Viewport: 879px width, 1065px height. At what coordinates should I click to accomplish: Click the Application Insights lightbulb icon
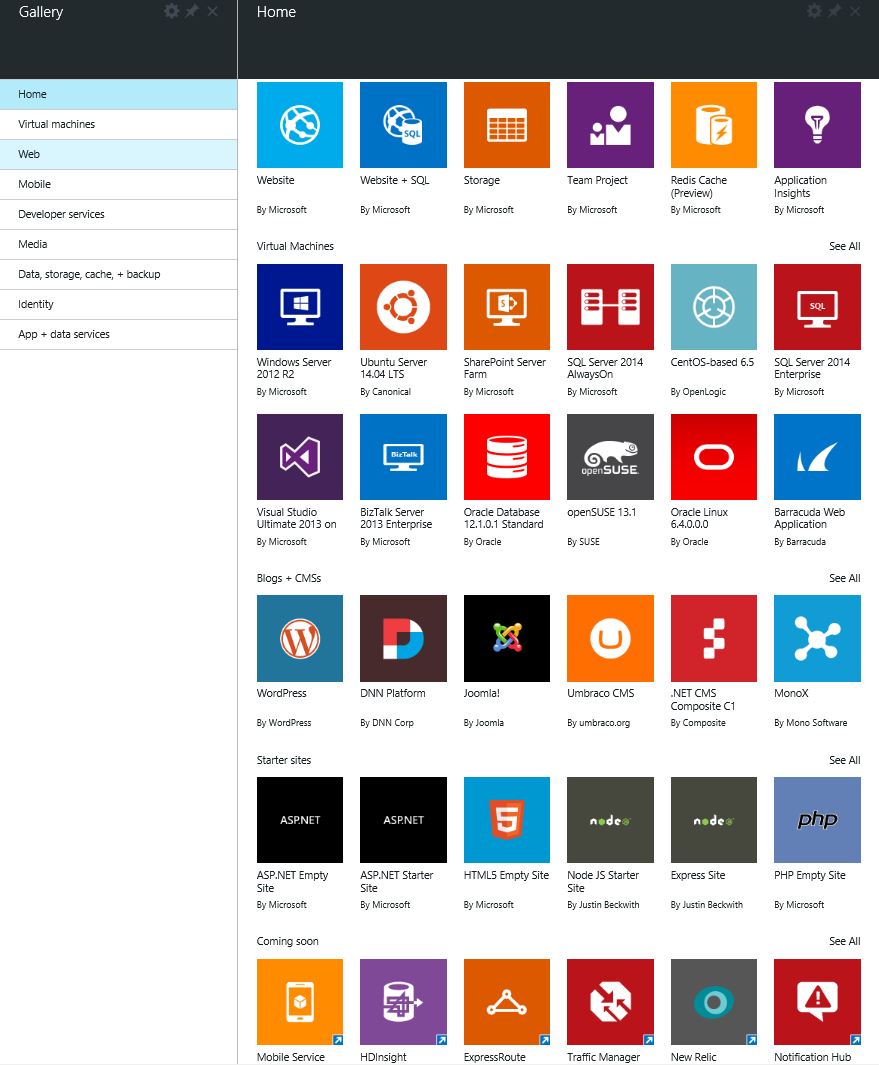pos(817,125)
